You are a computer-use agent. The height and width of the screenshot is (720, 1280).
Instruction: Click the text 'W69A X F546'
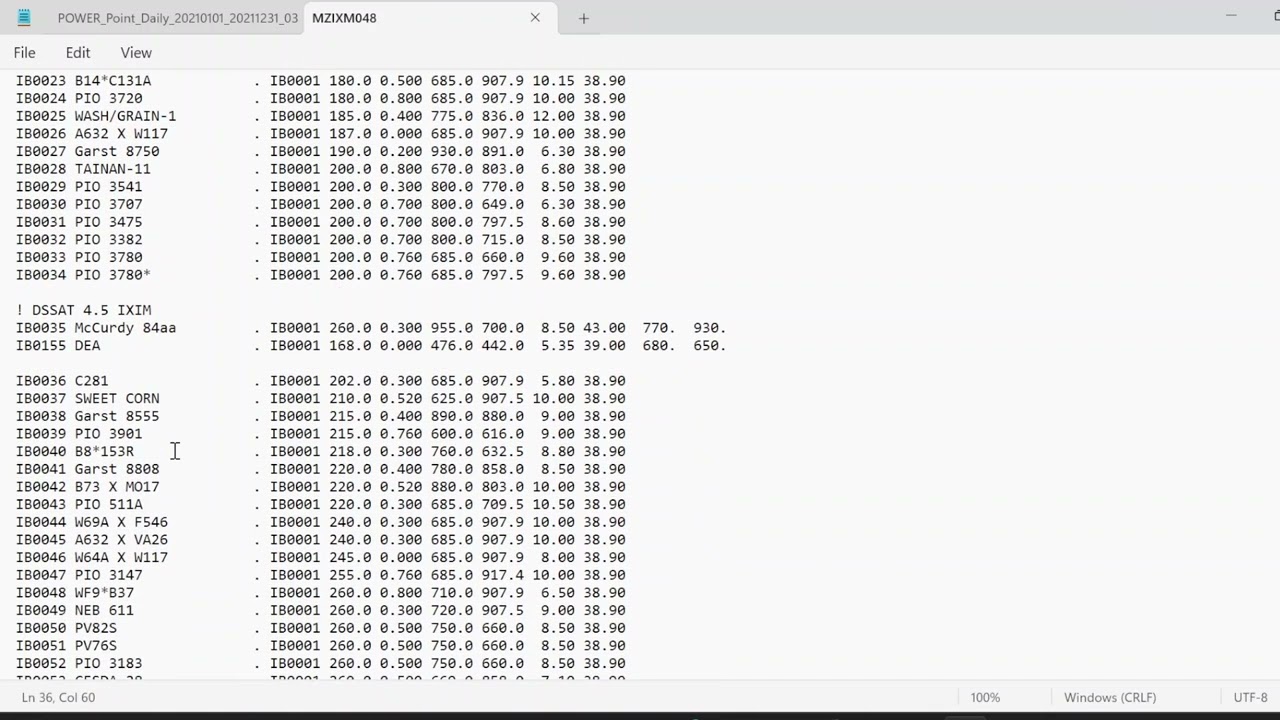pos(121,522)
